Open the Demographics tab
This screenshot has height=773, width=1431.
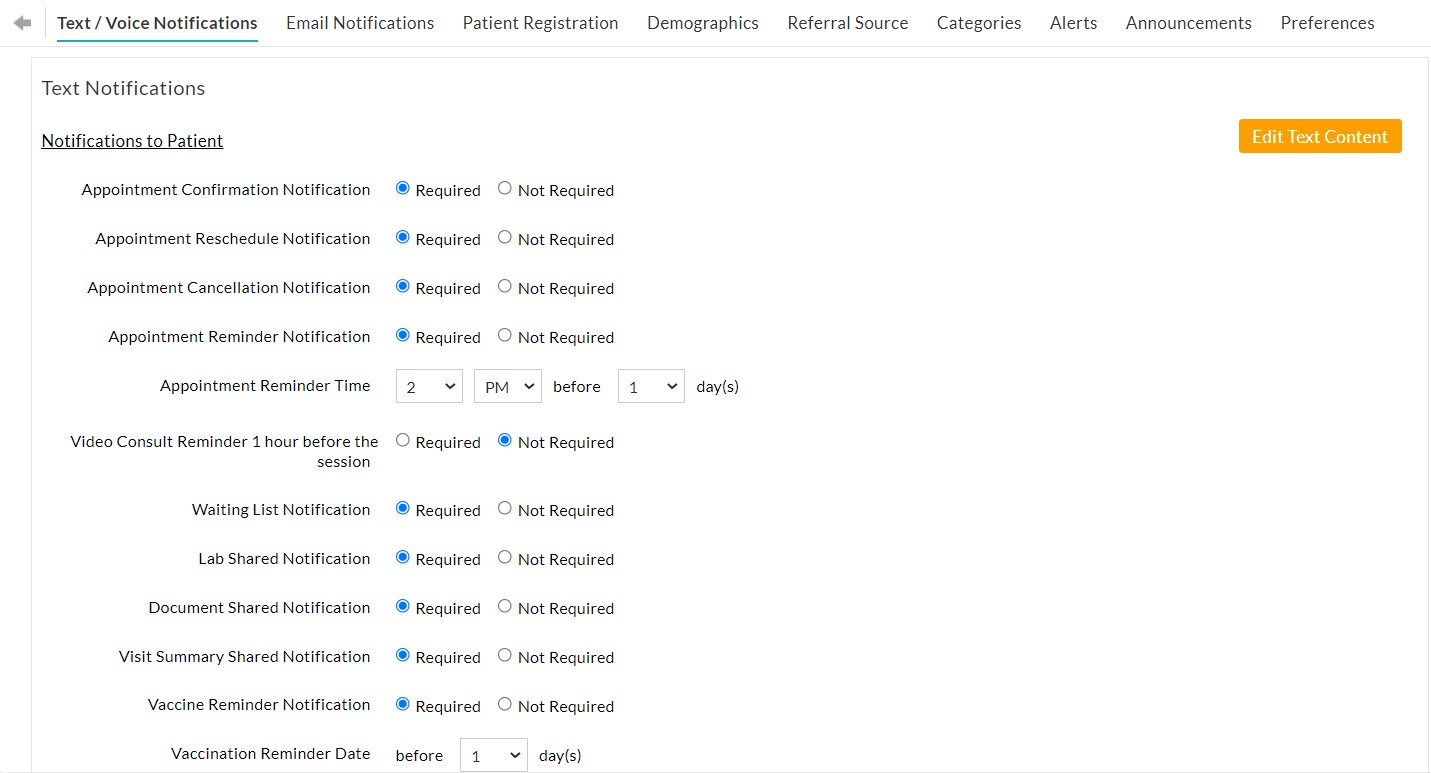pos(702,22)
